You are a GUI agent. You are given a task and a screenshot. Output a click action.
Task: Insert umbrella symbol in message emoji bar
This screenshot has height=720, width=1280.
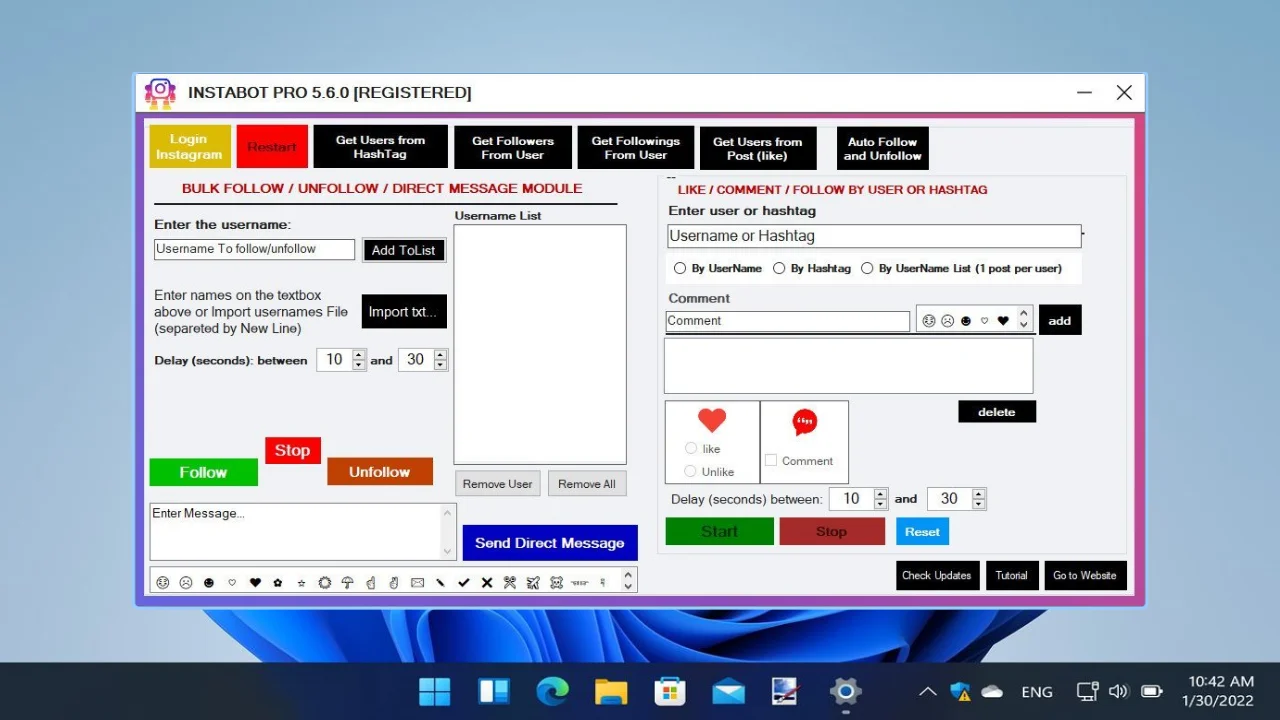tap(348, 582)
